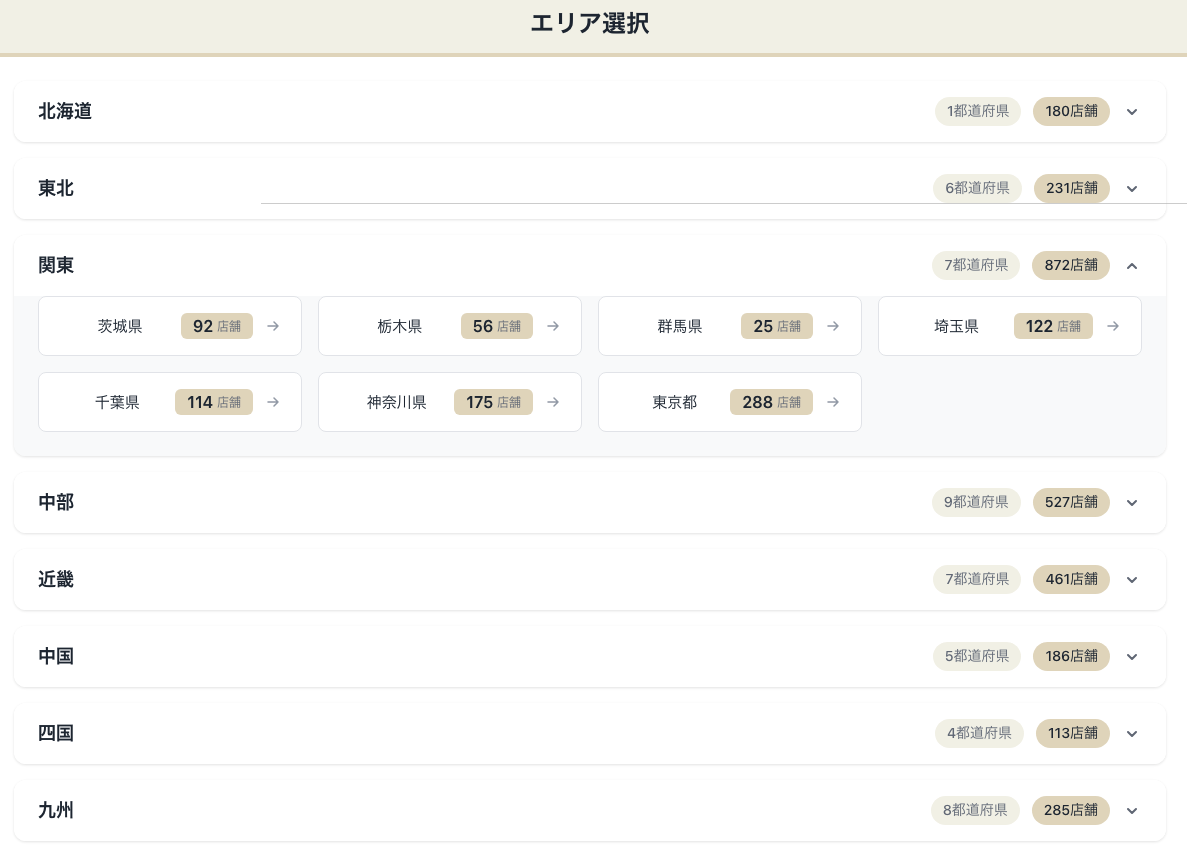This screenshot has width=1187, height=854.
Task: Expand the 中部 region chevron
Action: tap(1132, 503)
